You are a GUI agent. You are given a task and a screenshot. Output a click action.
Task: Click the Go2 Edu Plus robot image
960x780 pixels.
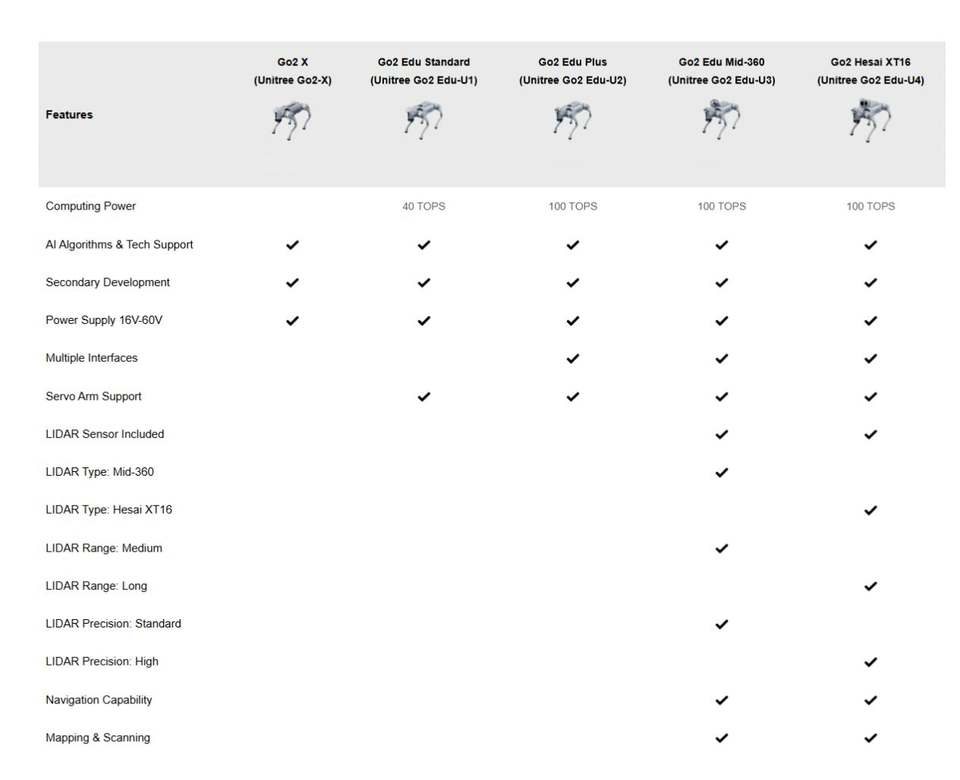572,121
